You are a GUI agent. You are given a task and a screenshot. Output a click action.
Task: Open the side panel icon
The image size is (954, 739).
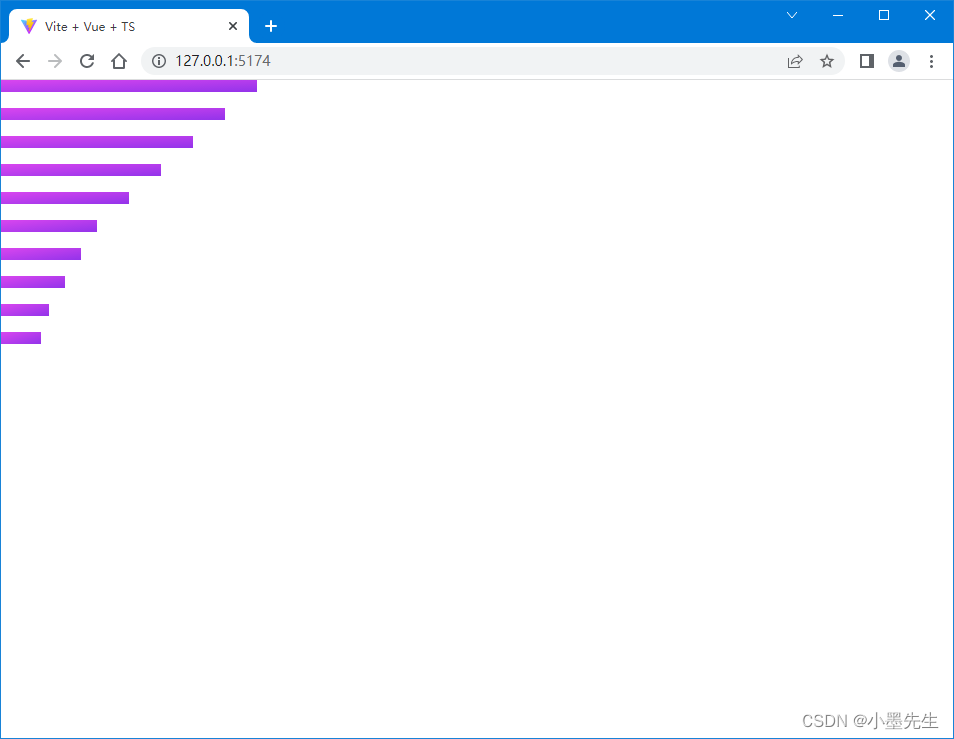coord(866,61)
